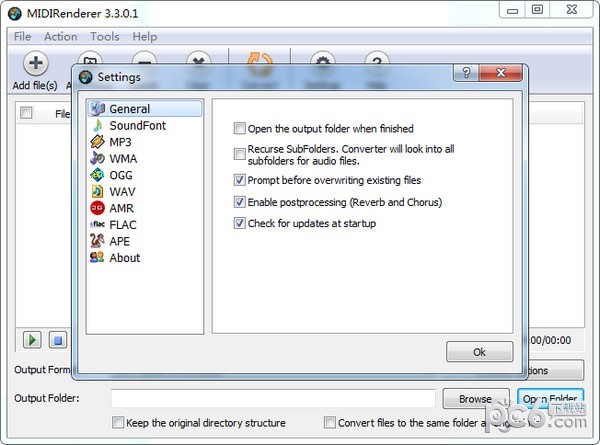Click the Browse button
The height and width of the screenshot is (445, 600).
pos(476,399)
